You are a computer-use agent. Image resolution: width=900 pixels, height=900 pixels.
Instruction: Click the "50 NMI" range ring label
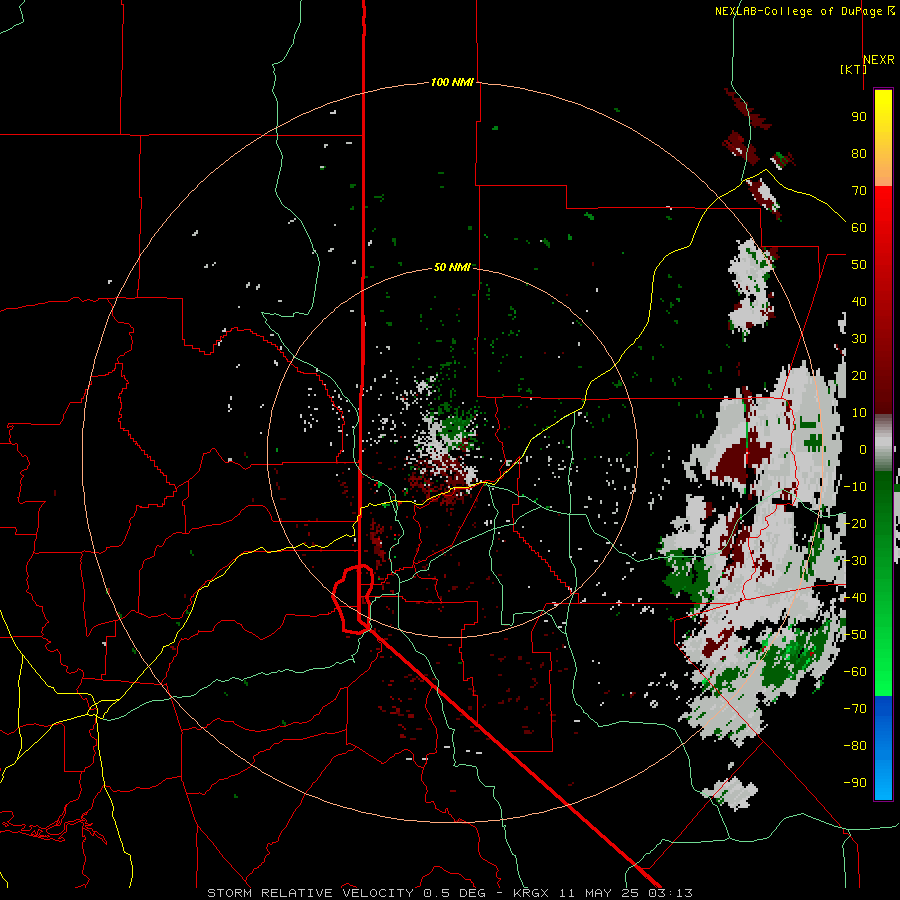452,267
